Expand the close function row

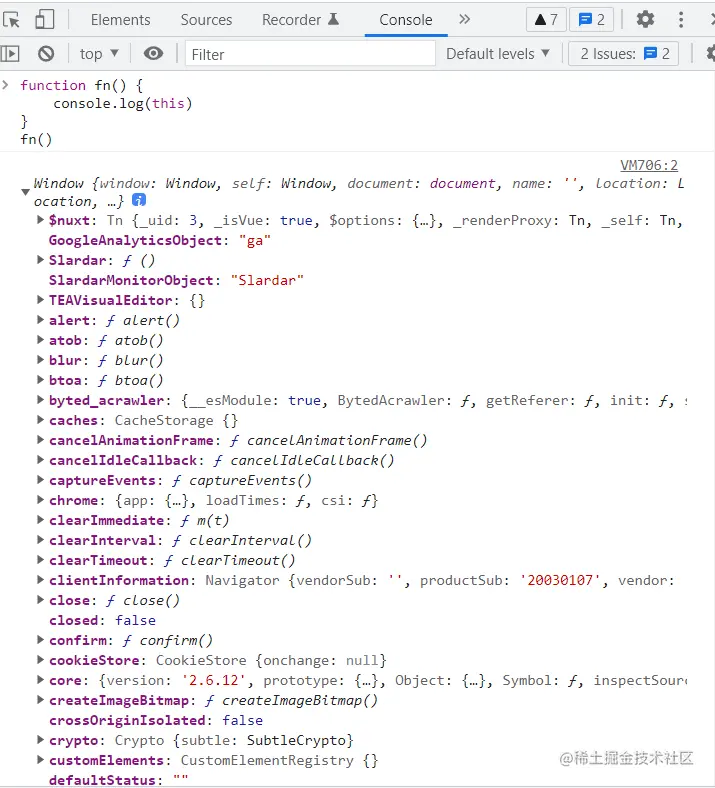point(41,600)
